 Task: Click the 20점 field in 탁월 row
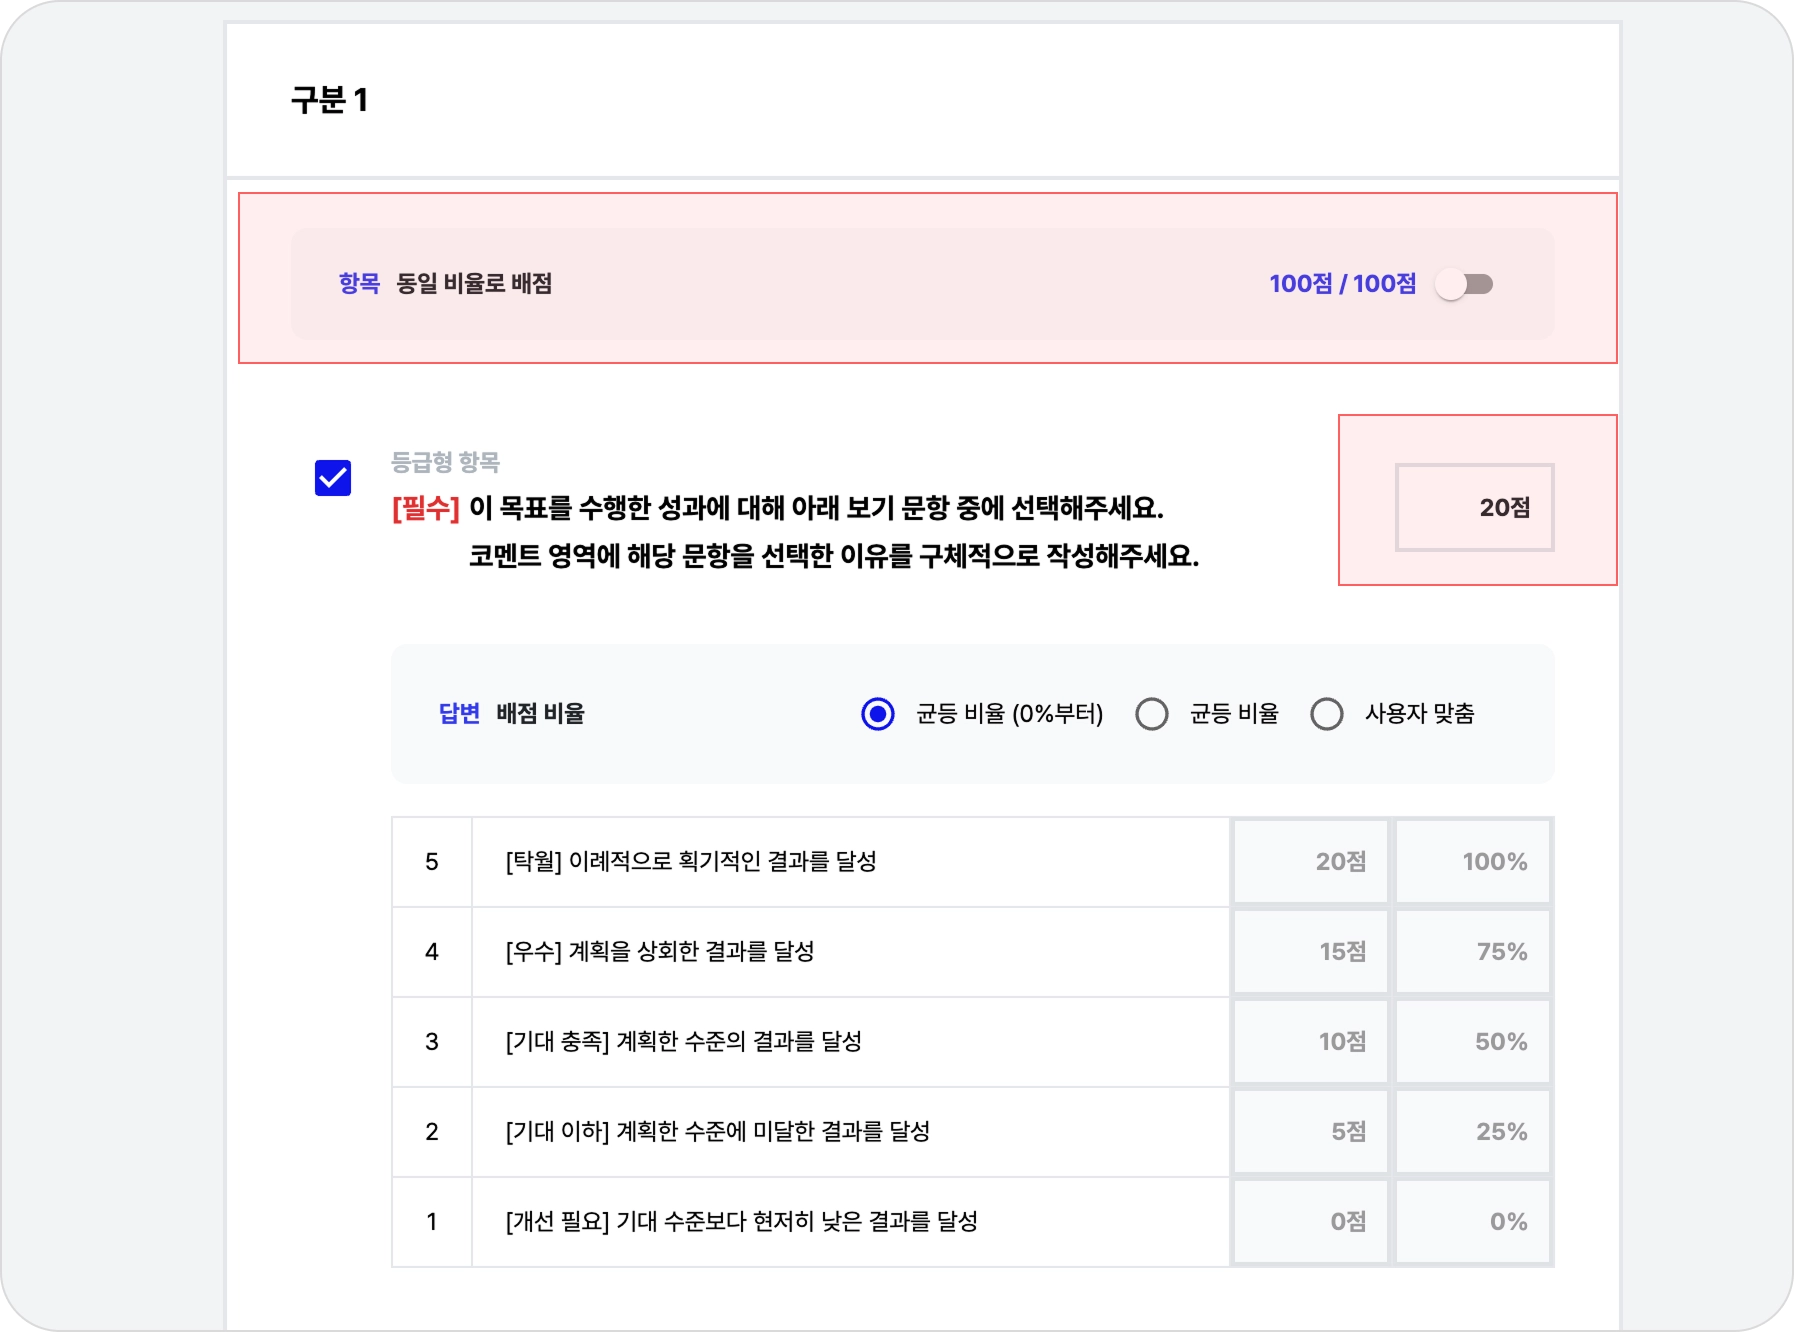(1311, 862)
